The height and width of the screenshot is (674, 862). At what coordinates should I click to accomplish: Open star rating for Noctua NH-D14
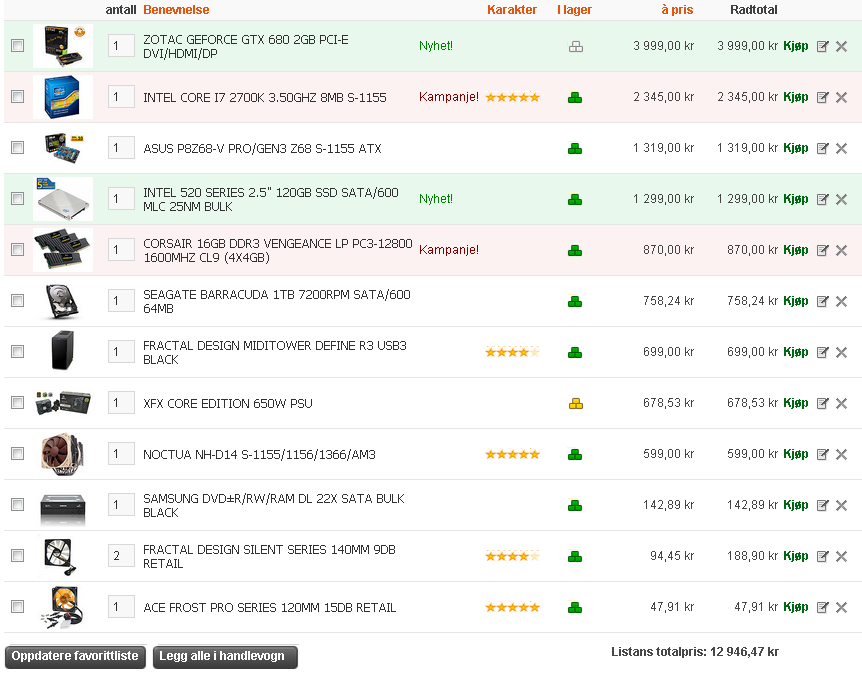click(x=512, y=455)
